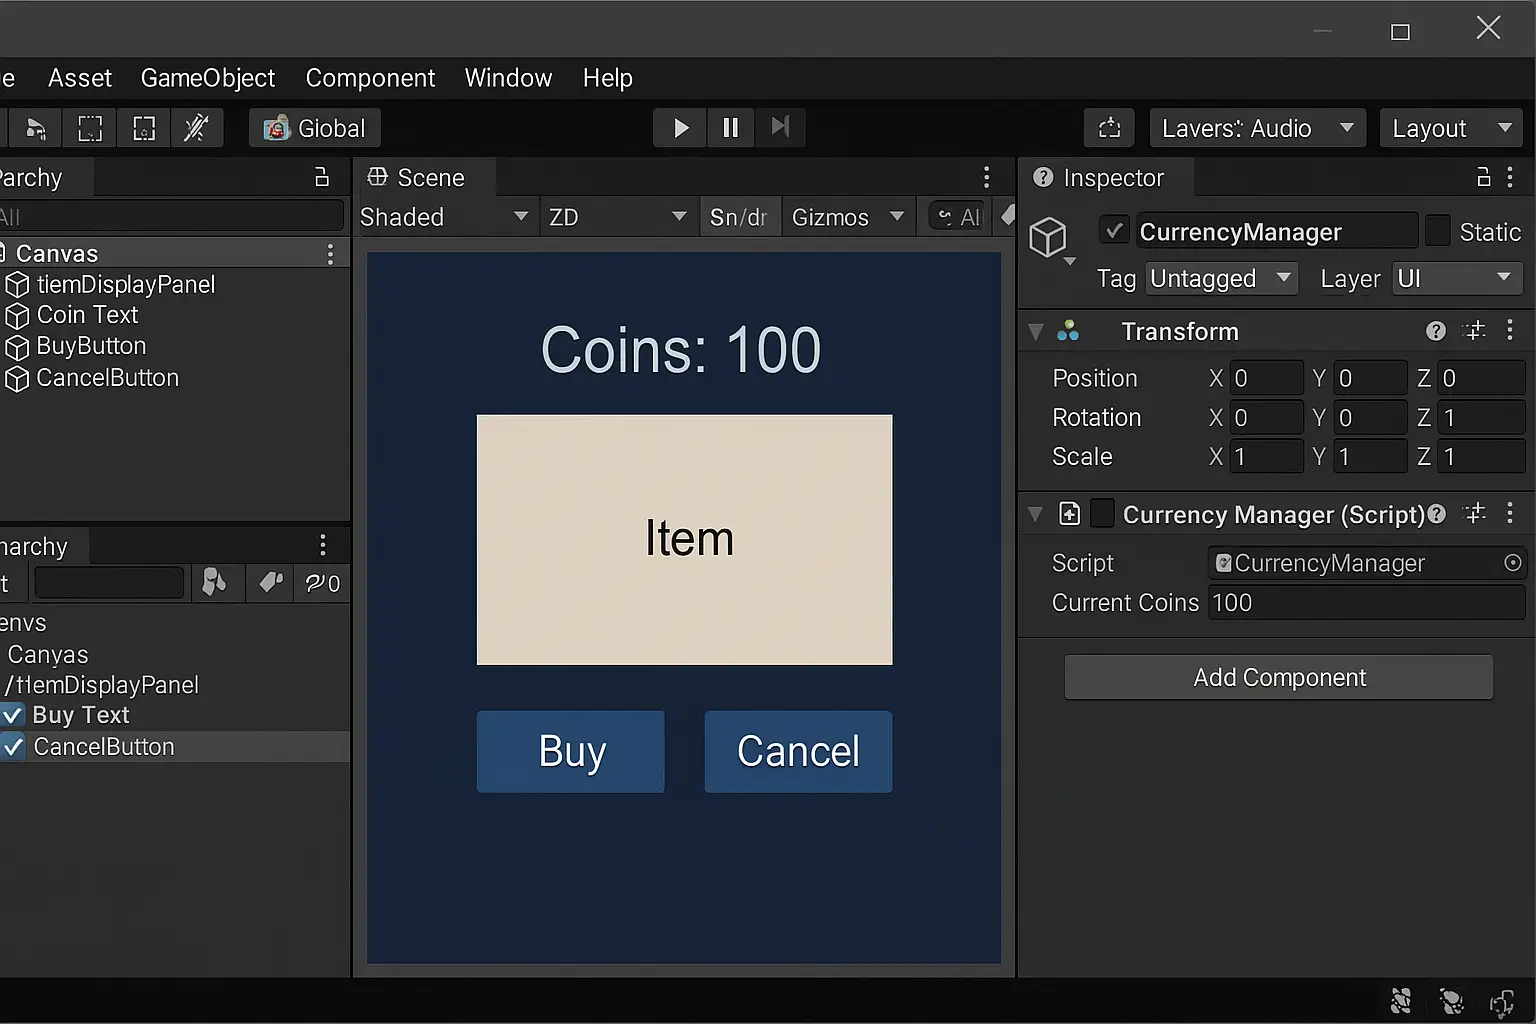The width and height of the screenshot is (1536, 1024).
Task: Open the Transform component options menu
Action: pos(1510,331)
